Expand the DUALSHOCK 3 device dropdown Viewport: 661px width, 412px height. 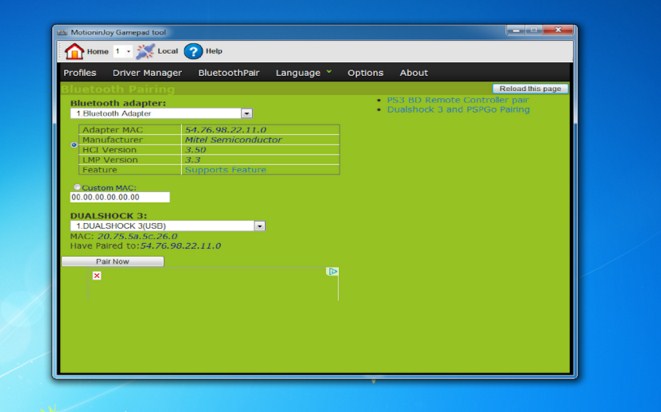point(260,226)
